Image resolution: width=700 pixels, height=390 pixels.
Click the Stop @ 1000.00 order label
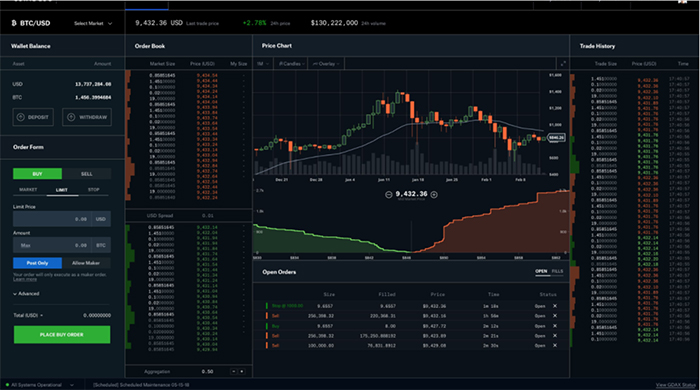[x=287, y=306]
